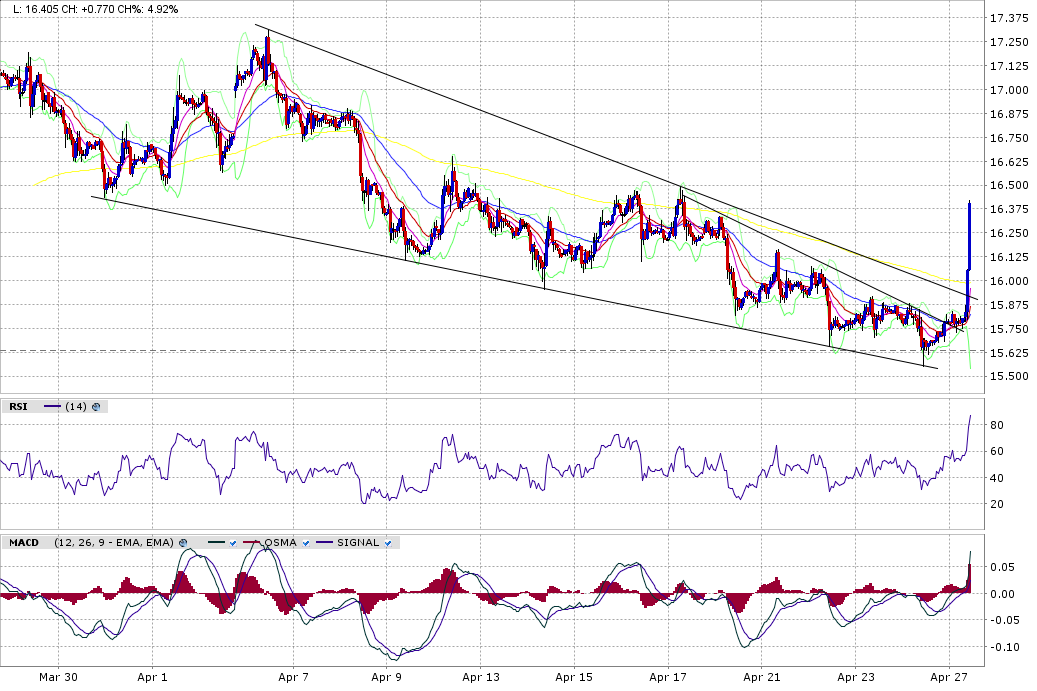The width and height of the screenshot is (1037, 691).
Task: Click the OSMA legend label
Action: coord(280,543)
